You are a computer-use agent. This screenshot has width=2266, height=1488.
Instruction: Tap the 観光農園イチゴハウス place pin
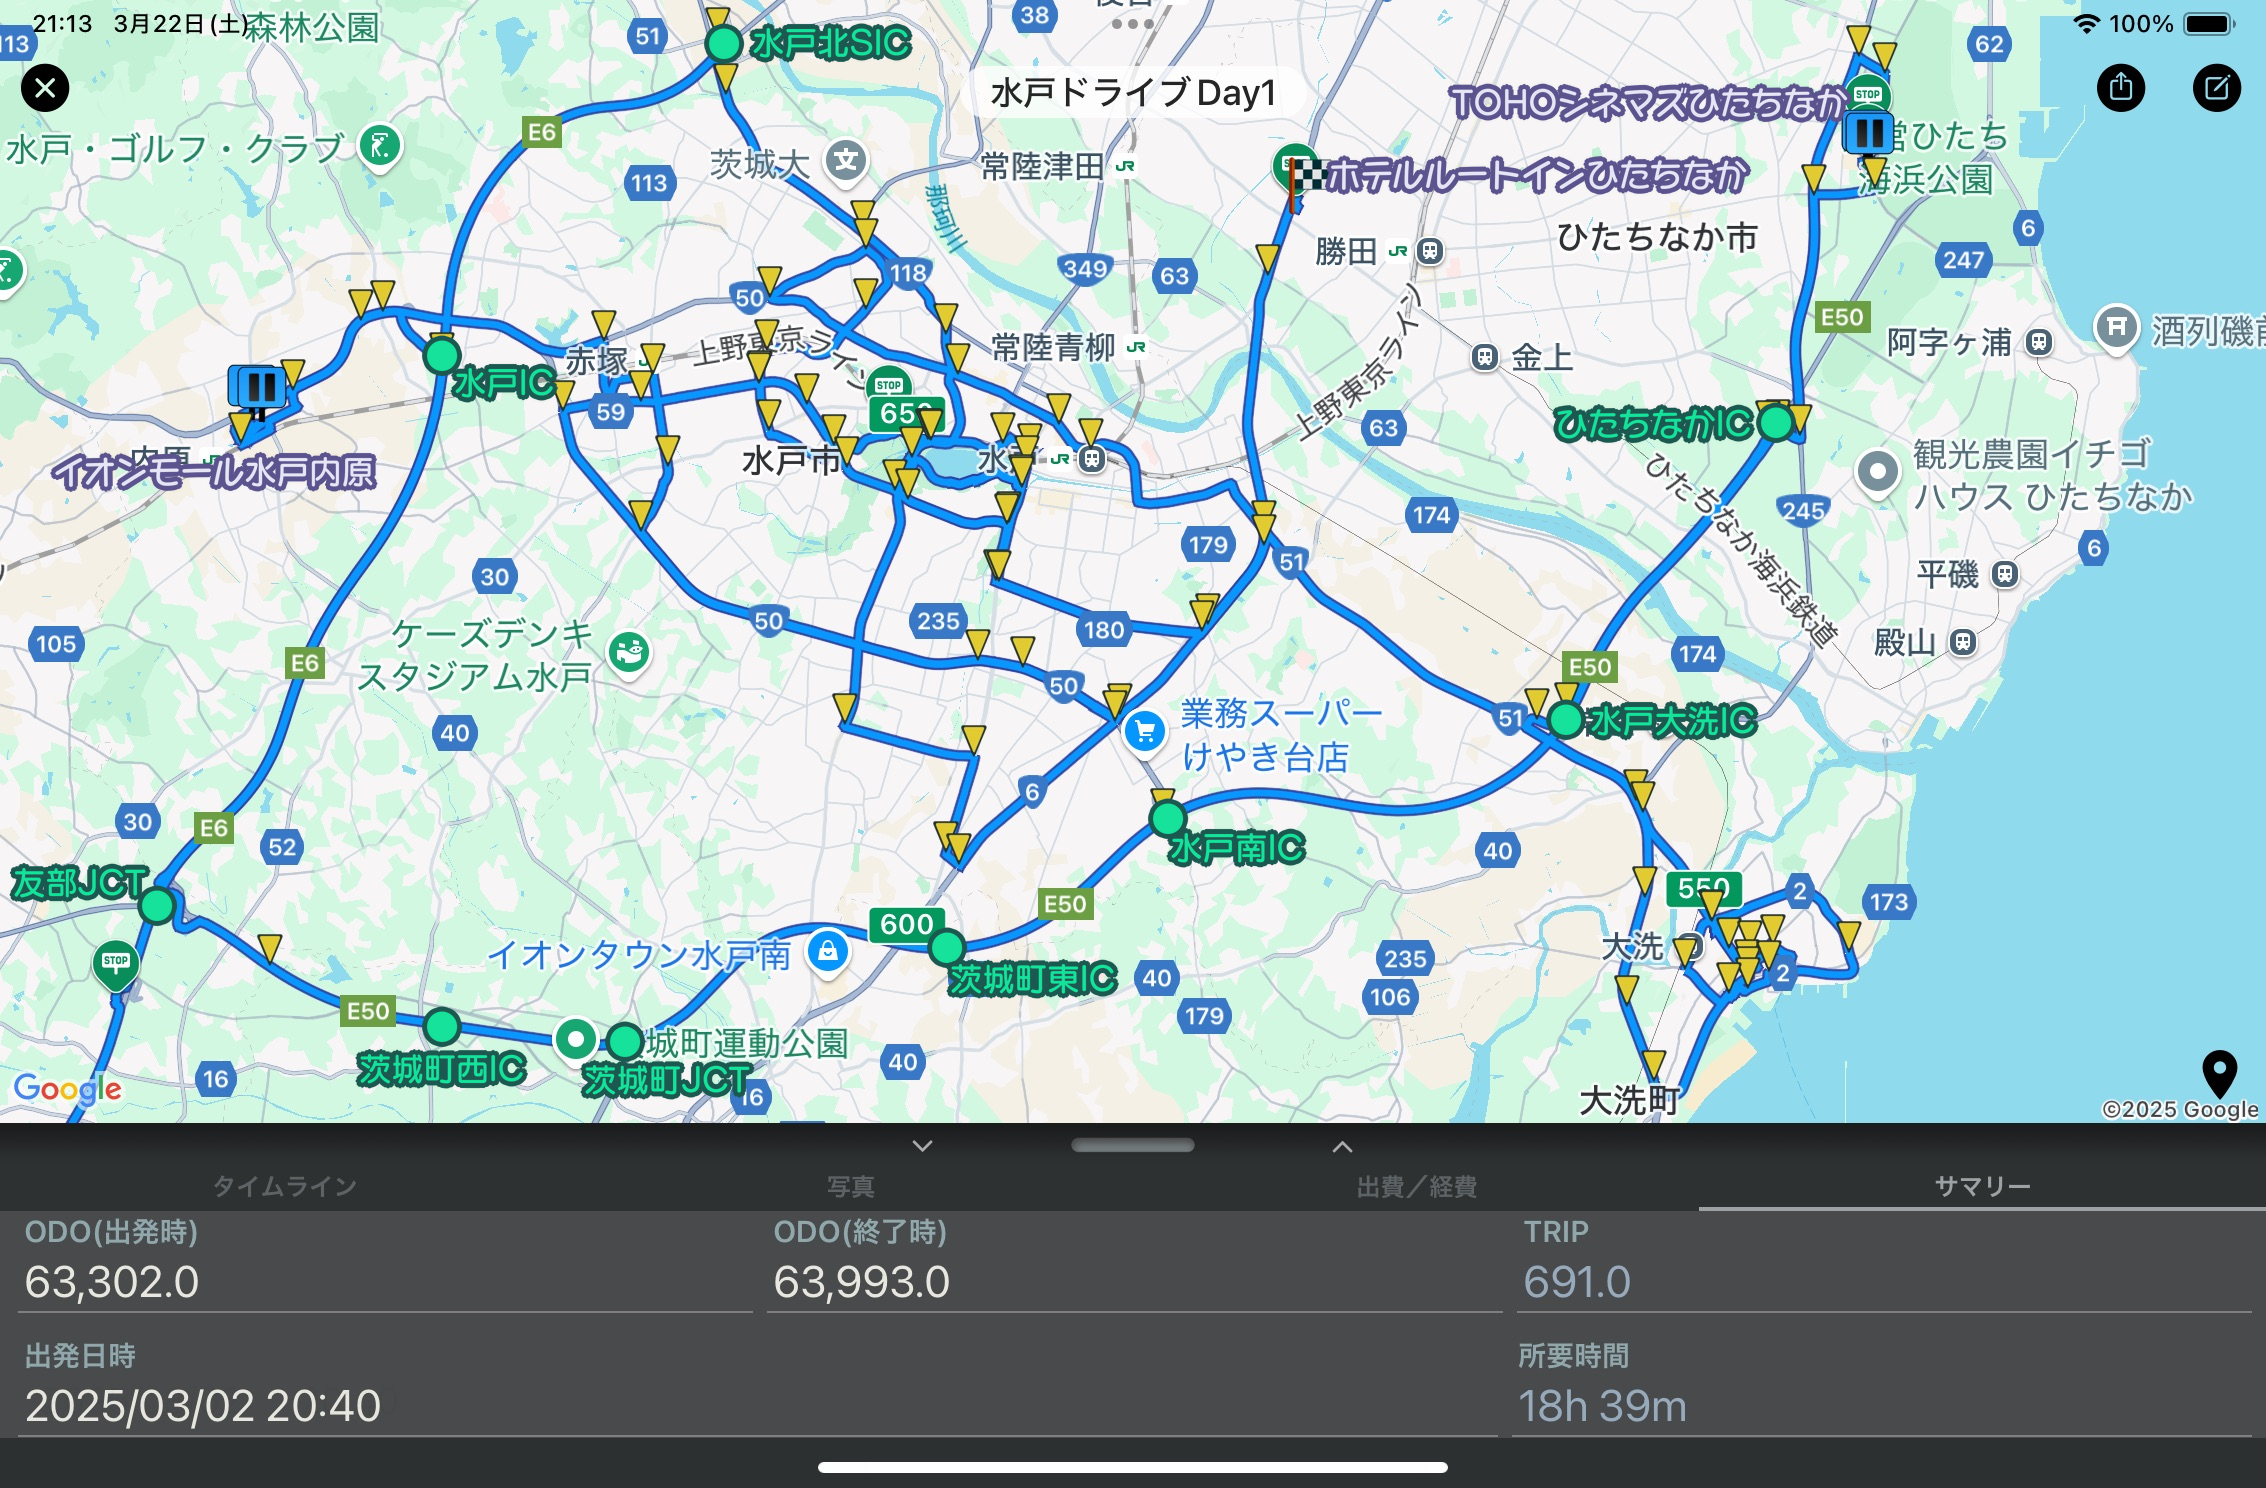click(x=1877, y=472)
